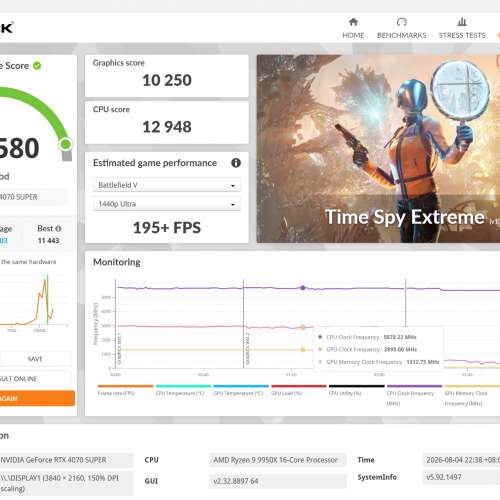Screen dimensions: 500x500
Task: Click the purple CPU clock point on chart
Action: (303, 288)
